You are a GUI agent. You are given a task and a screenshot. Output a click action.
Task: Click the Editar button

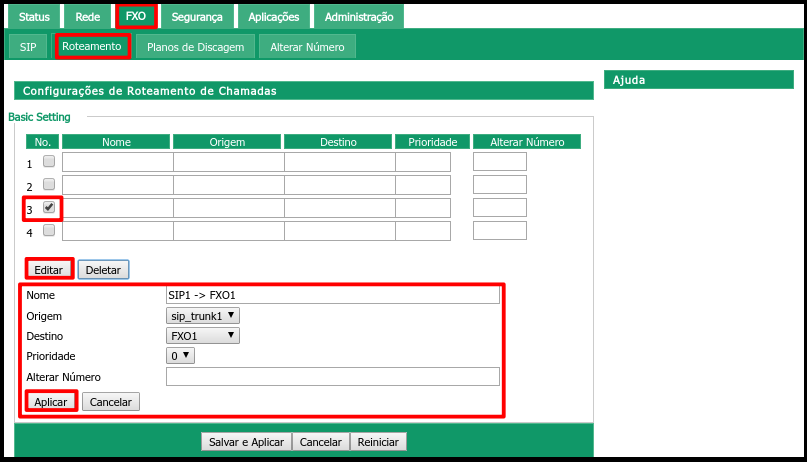(49, 270)
